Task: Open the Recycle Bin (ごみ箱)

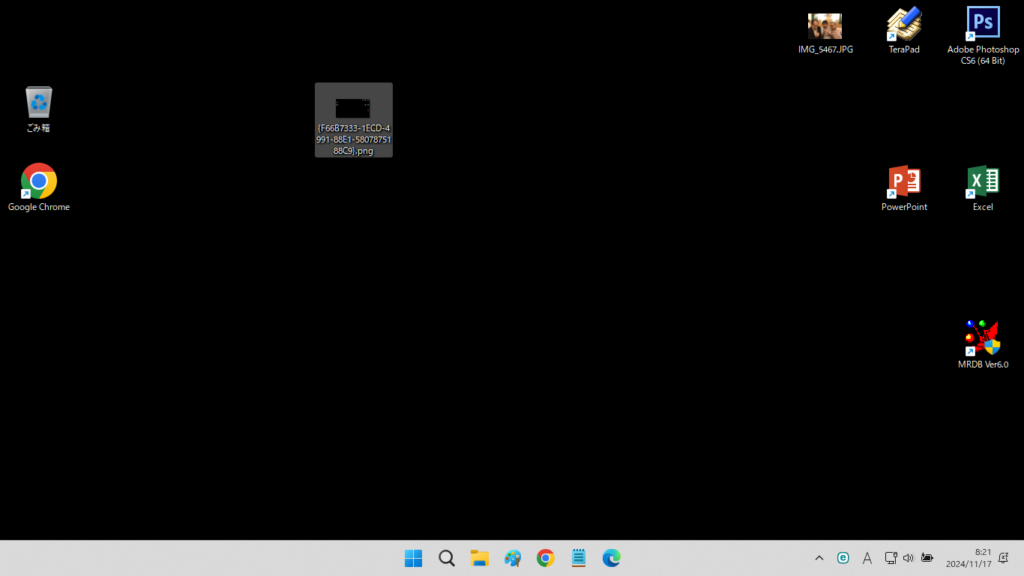Action: 38,103
